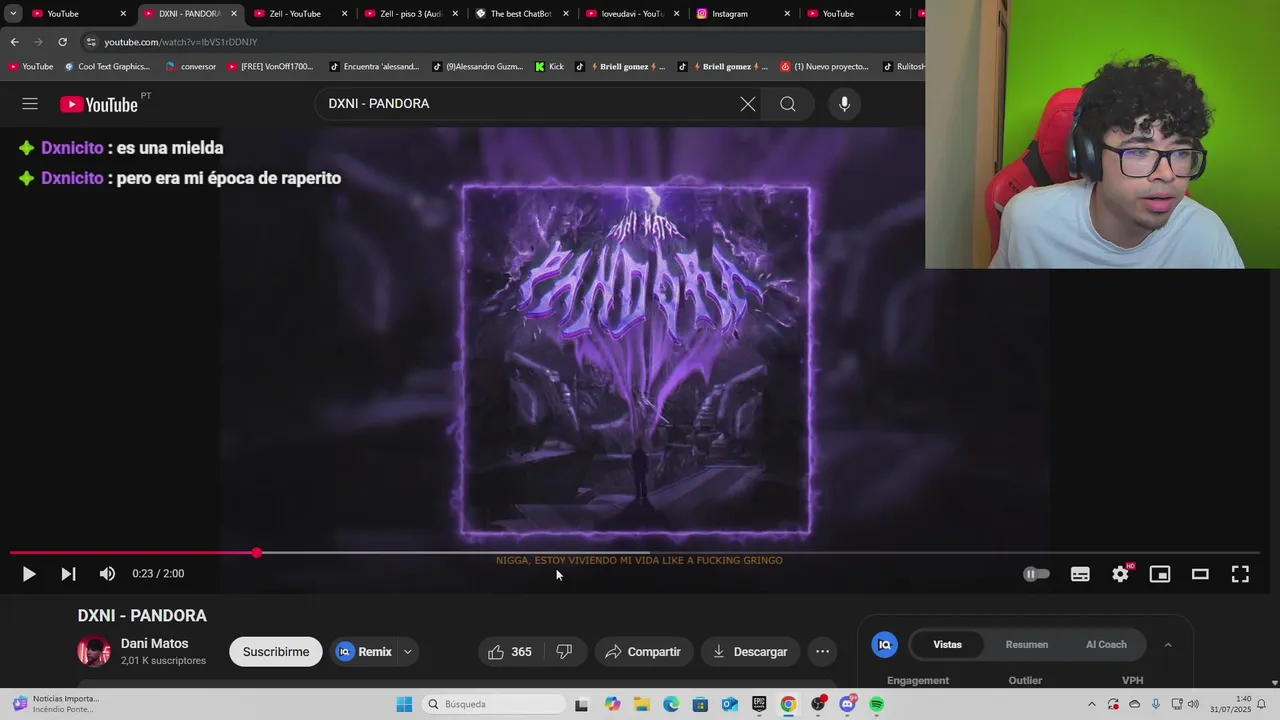
Task: Open the Kick bookmark
Action: pyautogui.click(x=550, y=67)
